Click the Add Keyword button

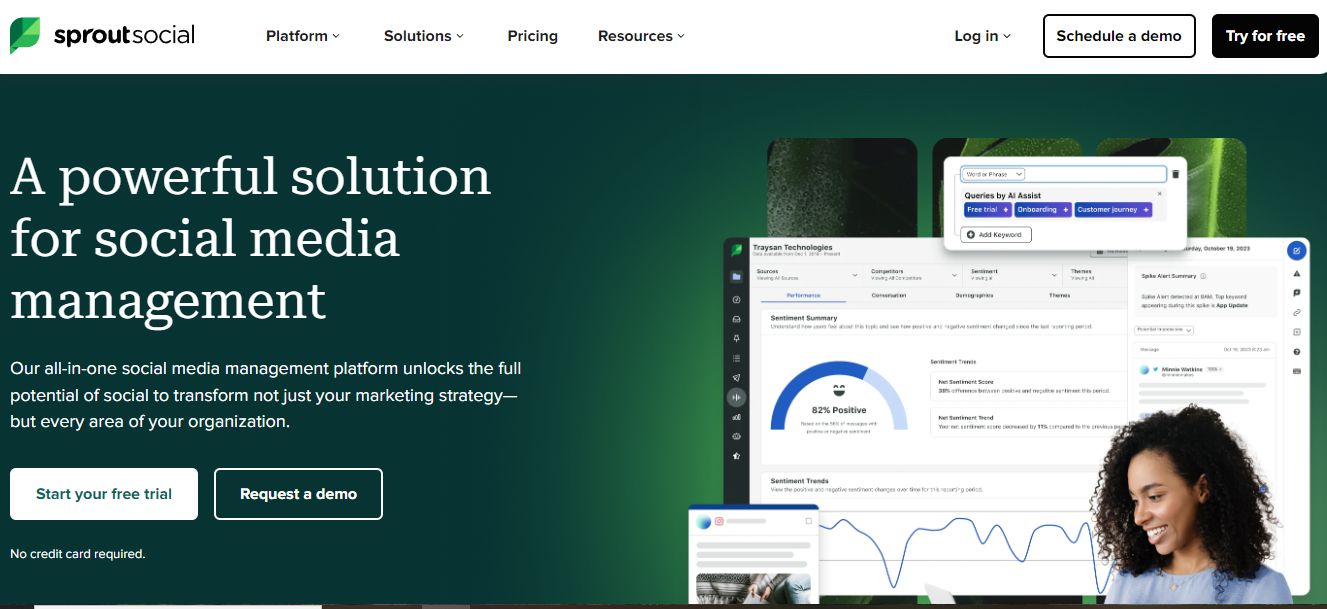pyautogui.click(x=996, y=234)
